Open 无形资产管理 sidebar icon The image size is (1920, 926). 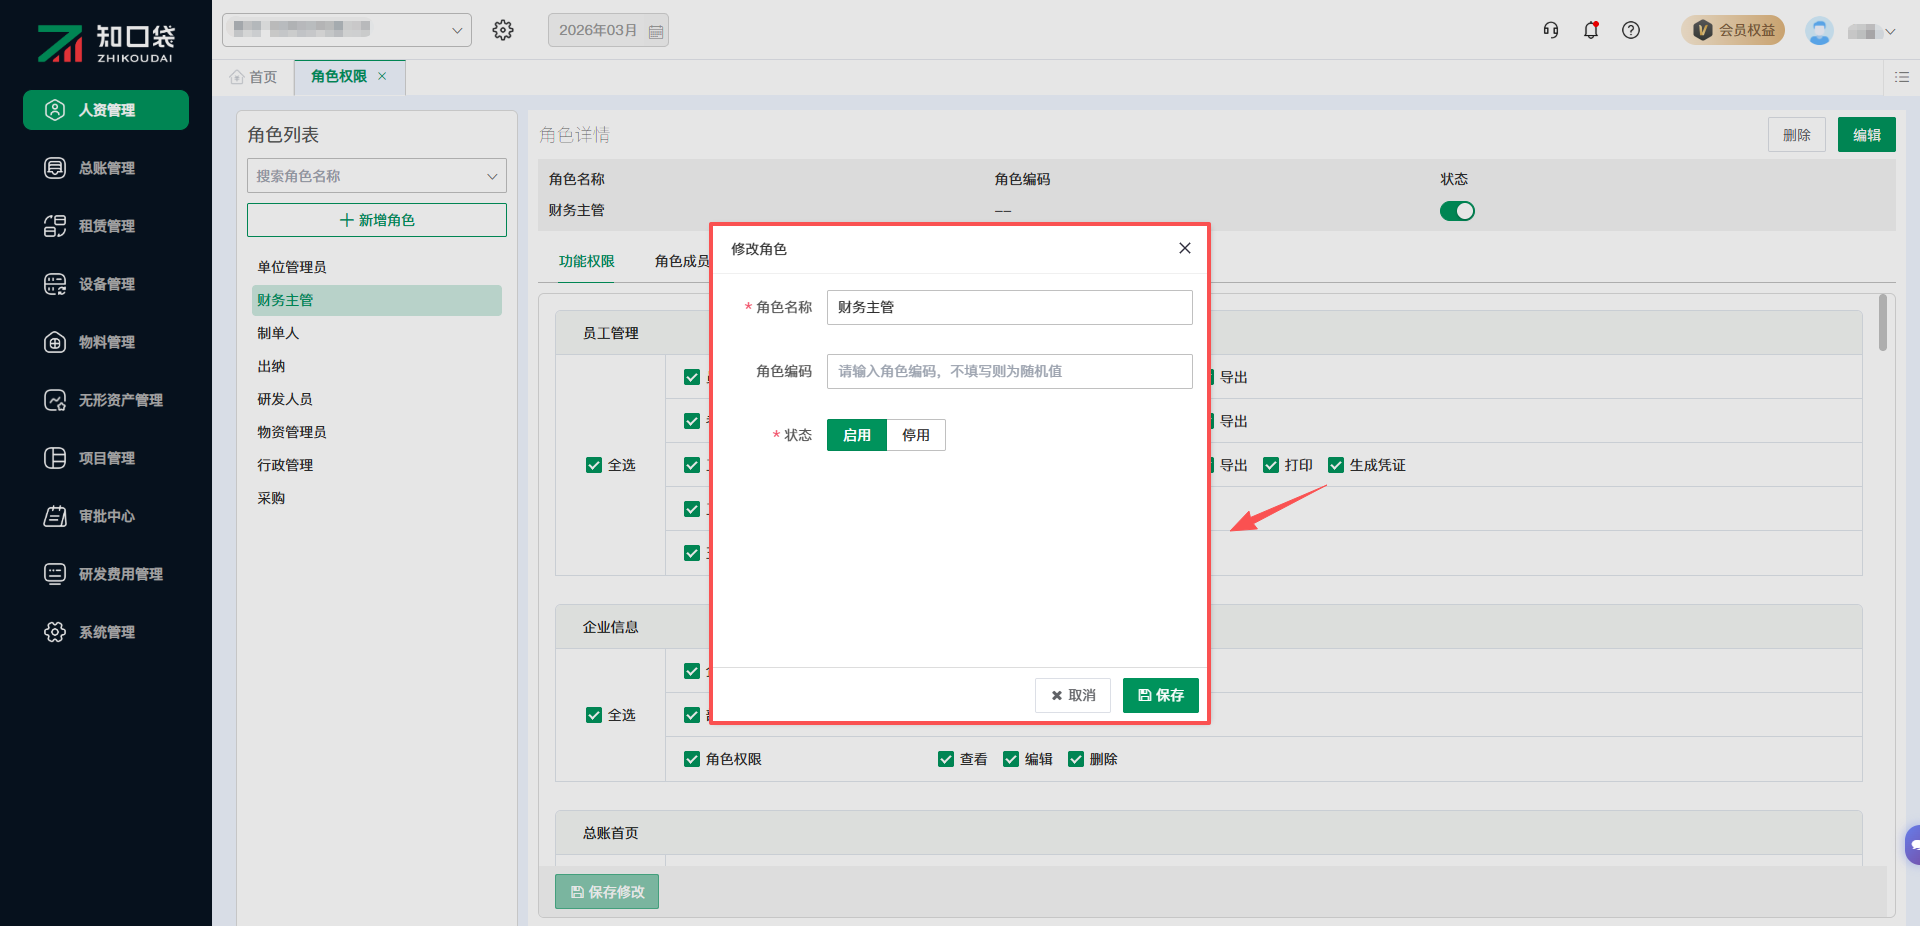coord(55,400)
